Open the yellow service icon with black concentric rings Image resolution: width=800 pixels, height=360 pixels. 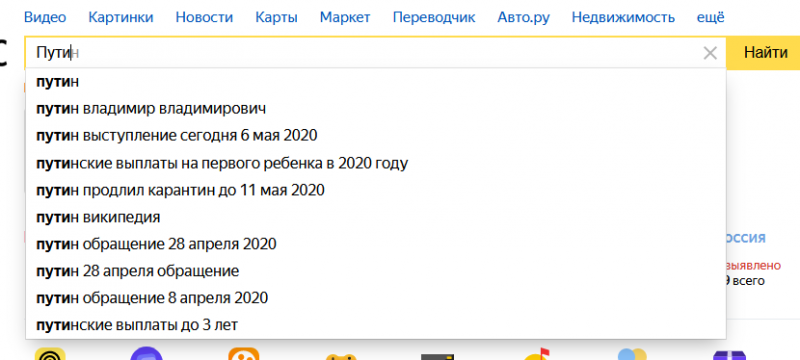pyautogui.click(x=50, y=354)
